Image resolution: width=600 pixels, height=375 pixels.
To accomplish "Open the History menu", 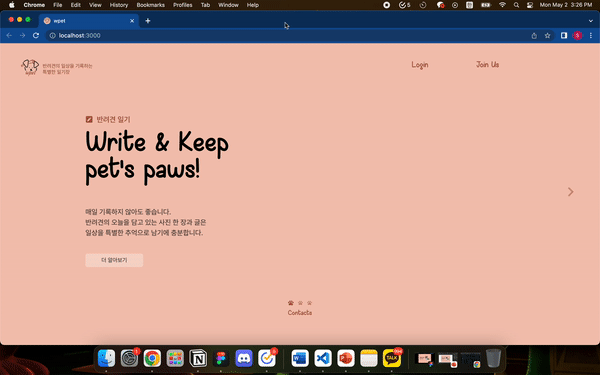I will 119,5.
